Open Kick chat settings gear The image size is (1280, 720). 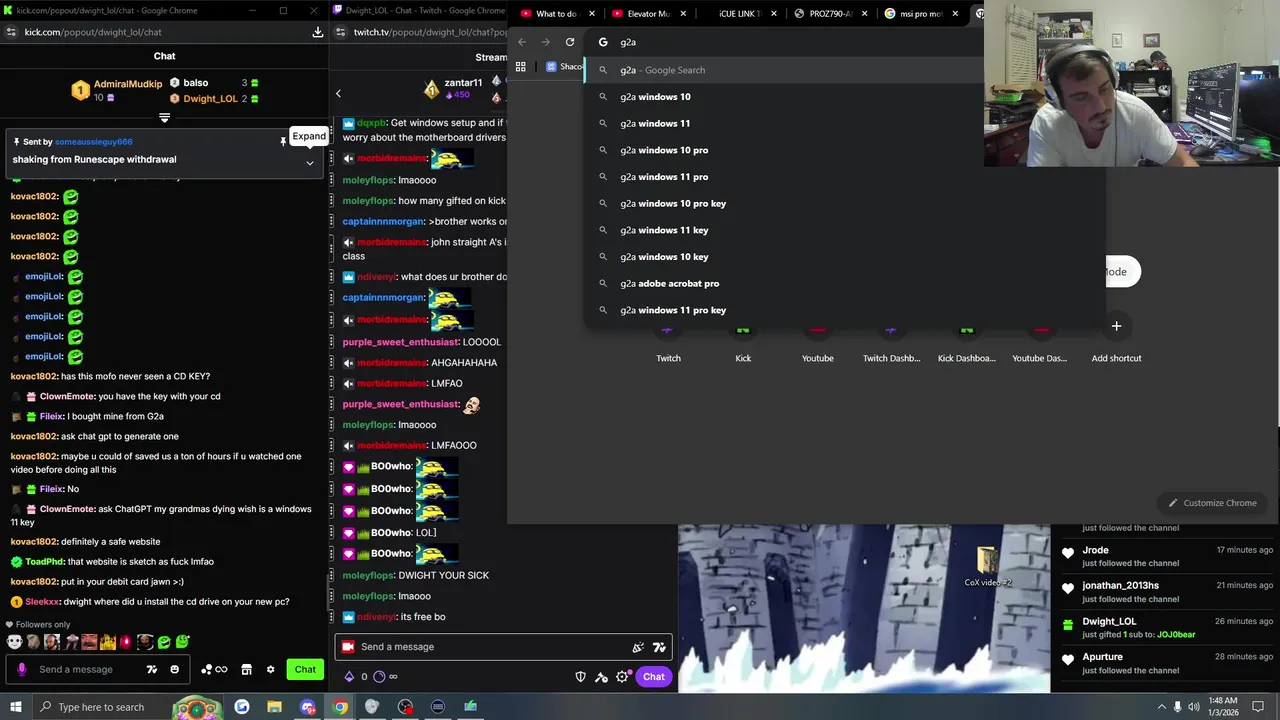coord(270,670)
